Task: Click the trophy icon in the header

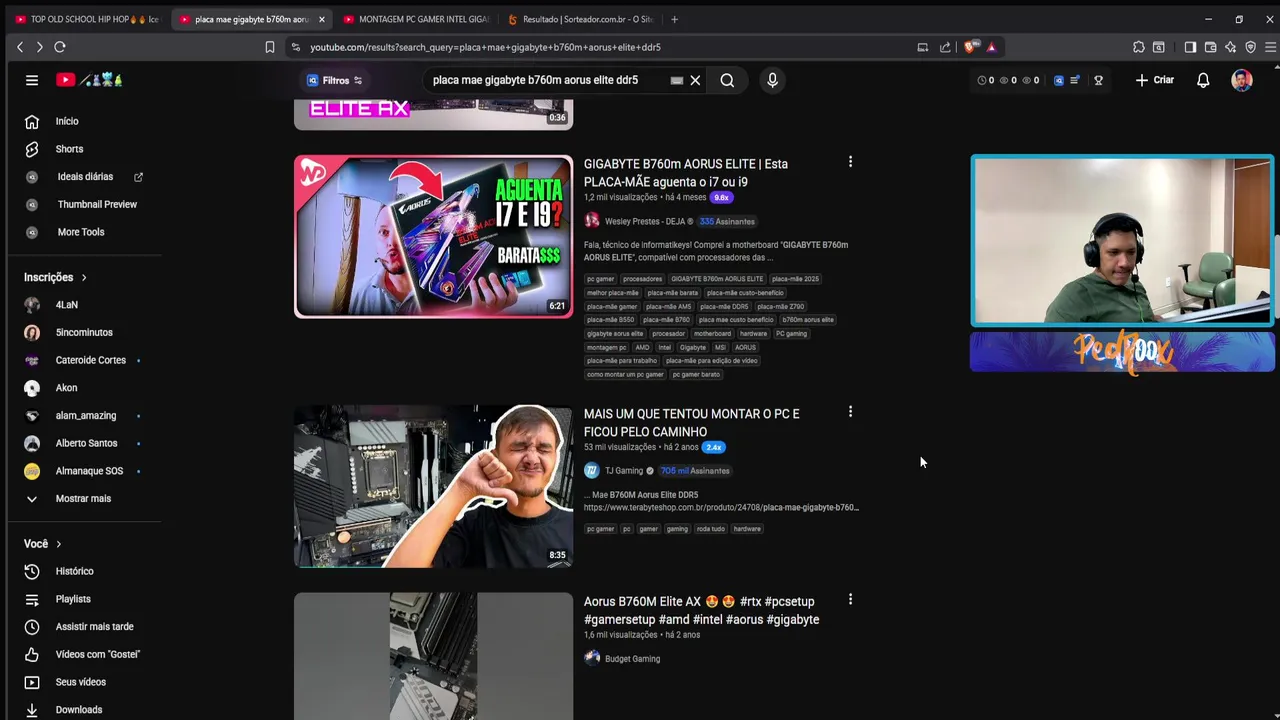Action: 1098,80
